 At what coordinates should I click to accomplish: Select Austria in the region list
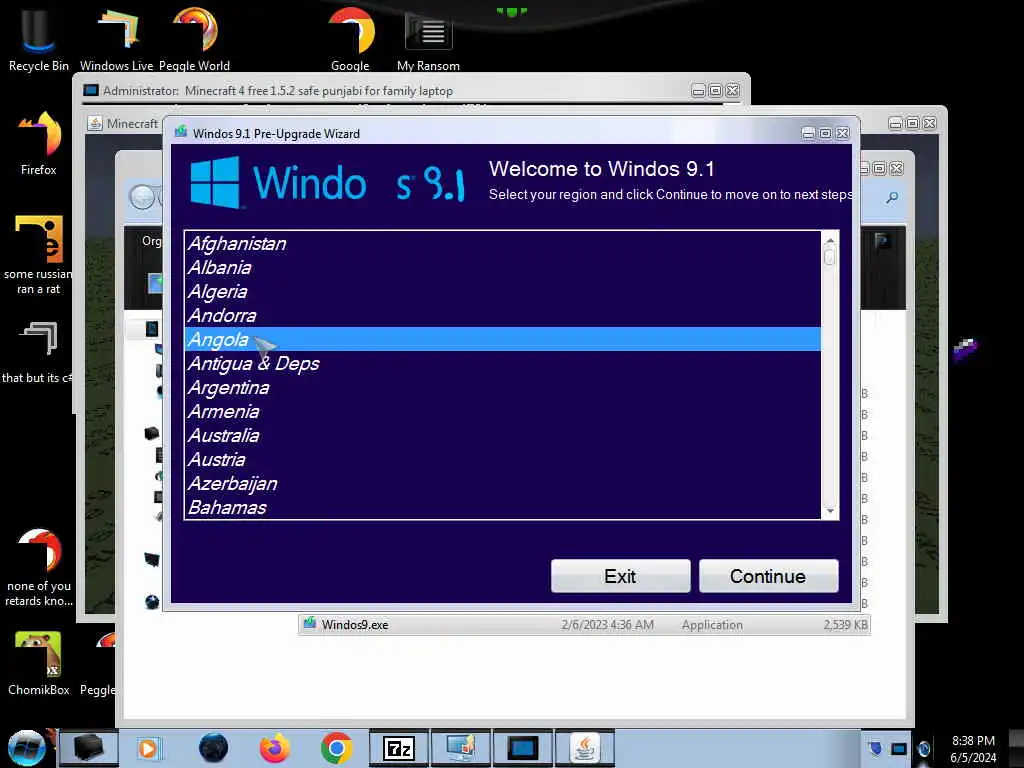pyautogui.click(x=502, y=460)
